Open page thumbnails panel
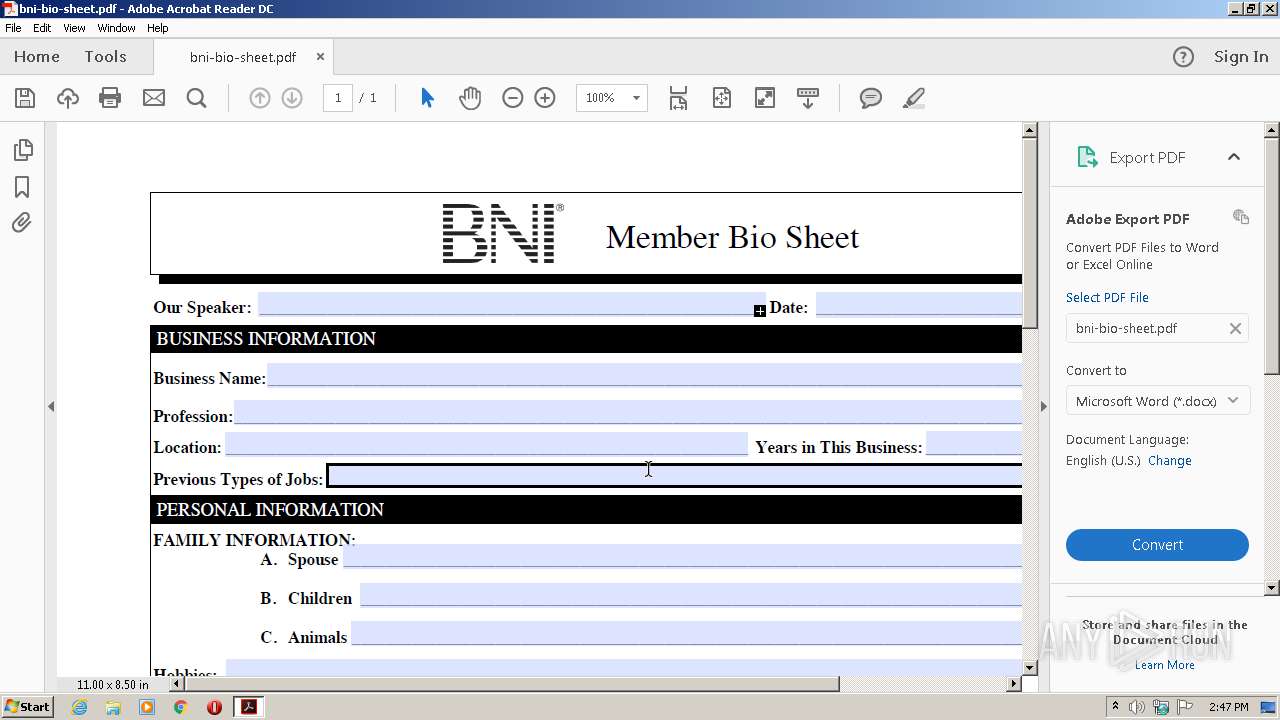The image size is (1280, 720). 22,150
